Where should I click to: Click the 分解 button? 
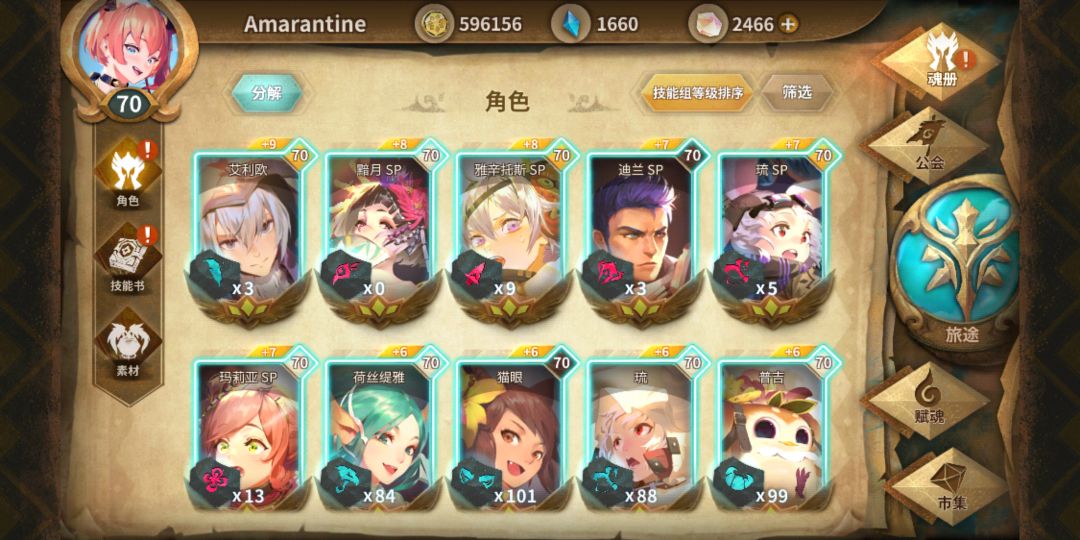[267, 93]
